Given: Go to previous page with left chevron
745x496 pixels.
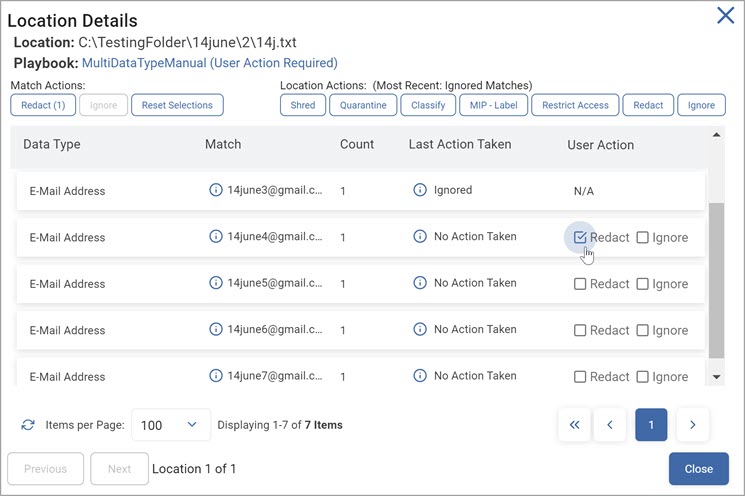Looking at the screenshot, I should pos(609,425).
